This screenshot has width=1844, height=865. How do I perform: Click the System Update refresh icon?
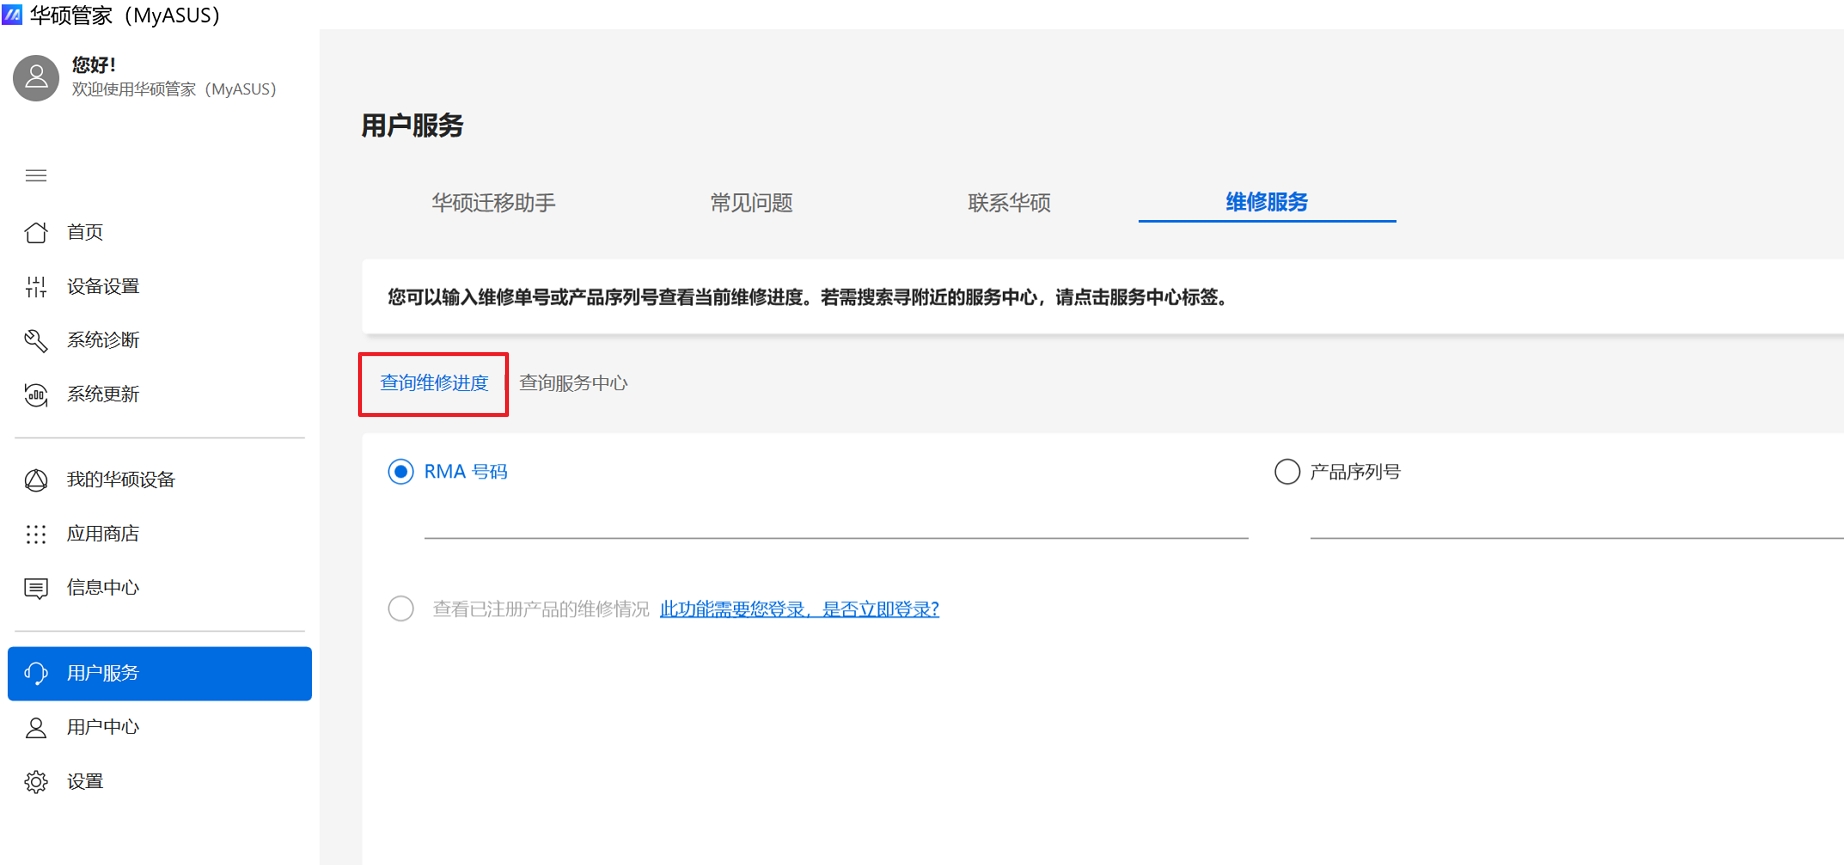coord(36,395)
